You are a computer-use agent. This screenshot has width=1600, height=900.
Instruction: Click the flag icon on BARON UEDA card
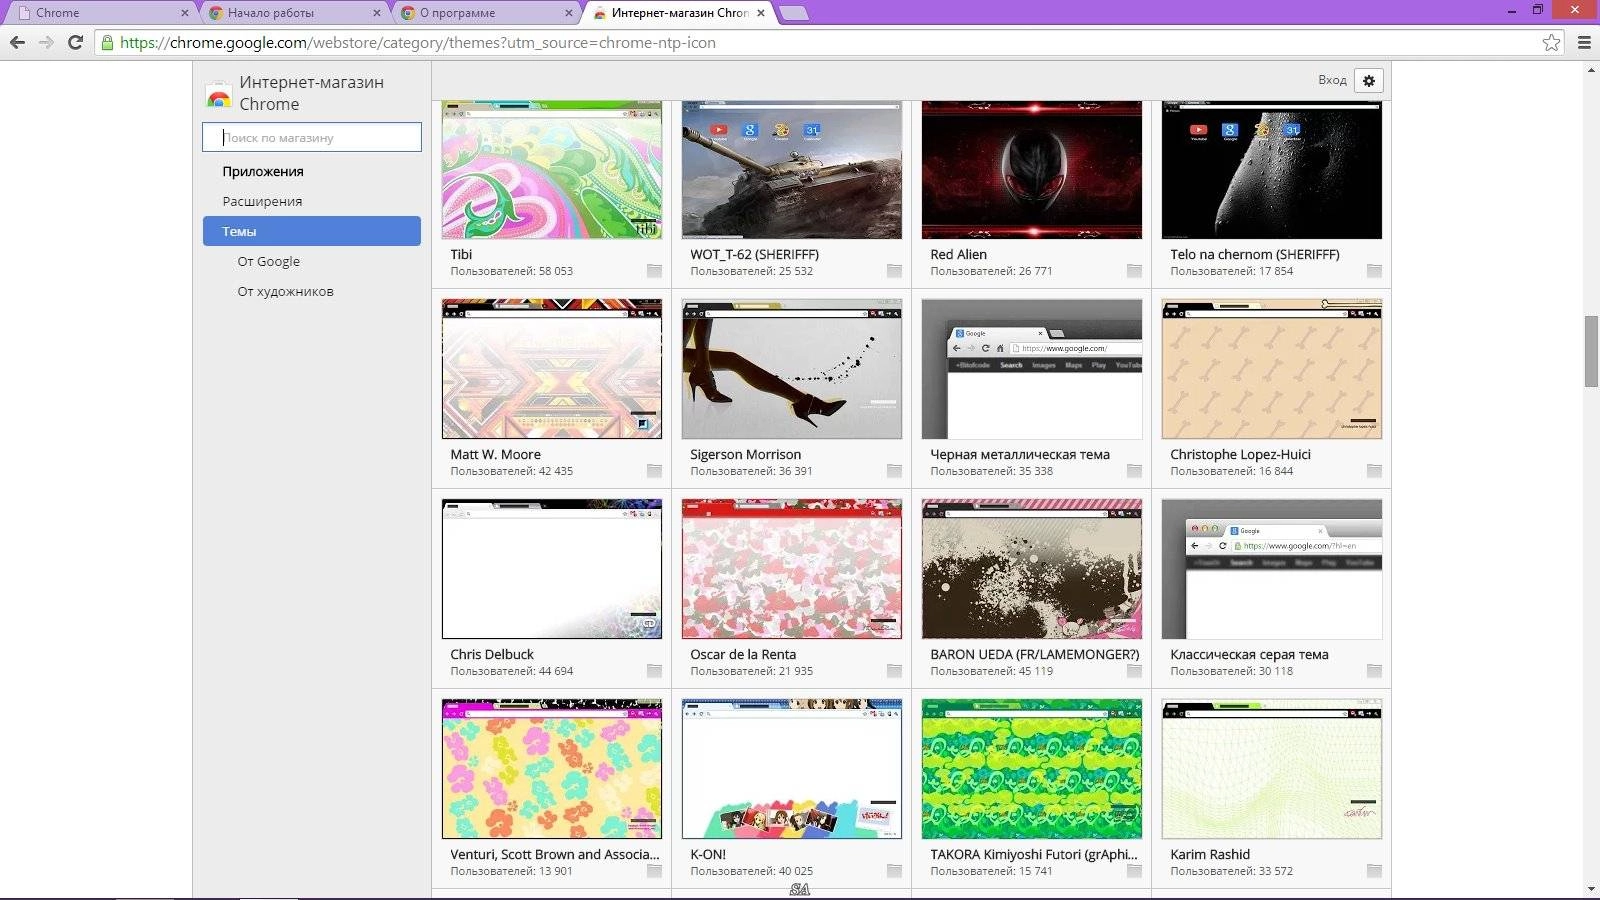(1134, 671)
